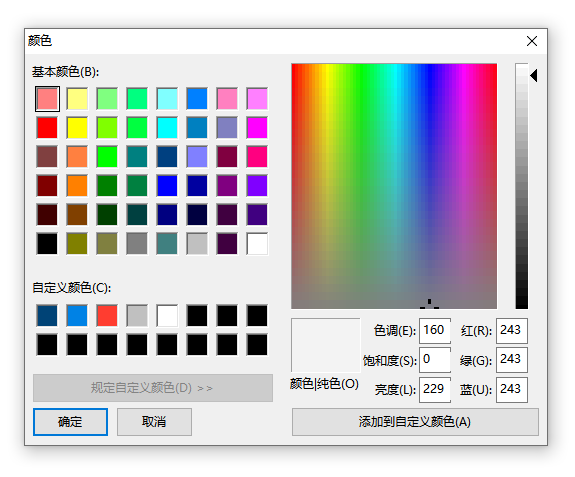Click the 蓝(U) blue value field

coord(512,390)
